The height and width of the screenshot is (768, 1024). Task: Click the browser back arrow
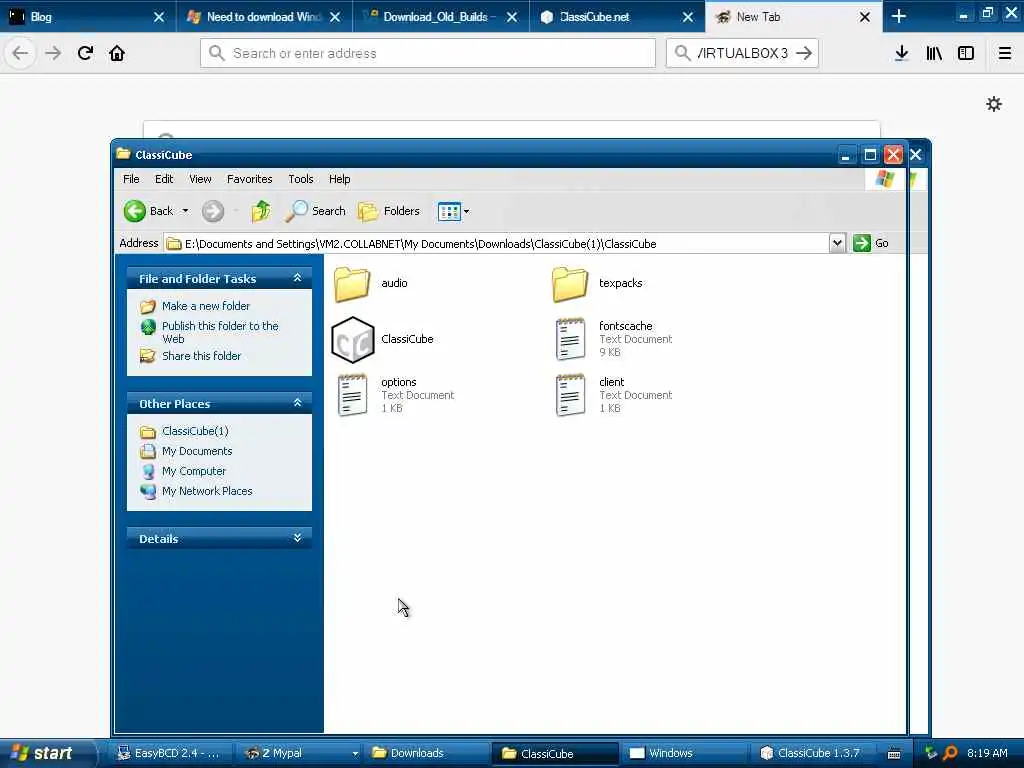20,53
